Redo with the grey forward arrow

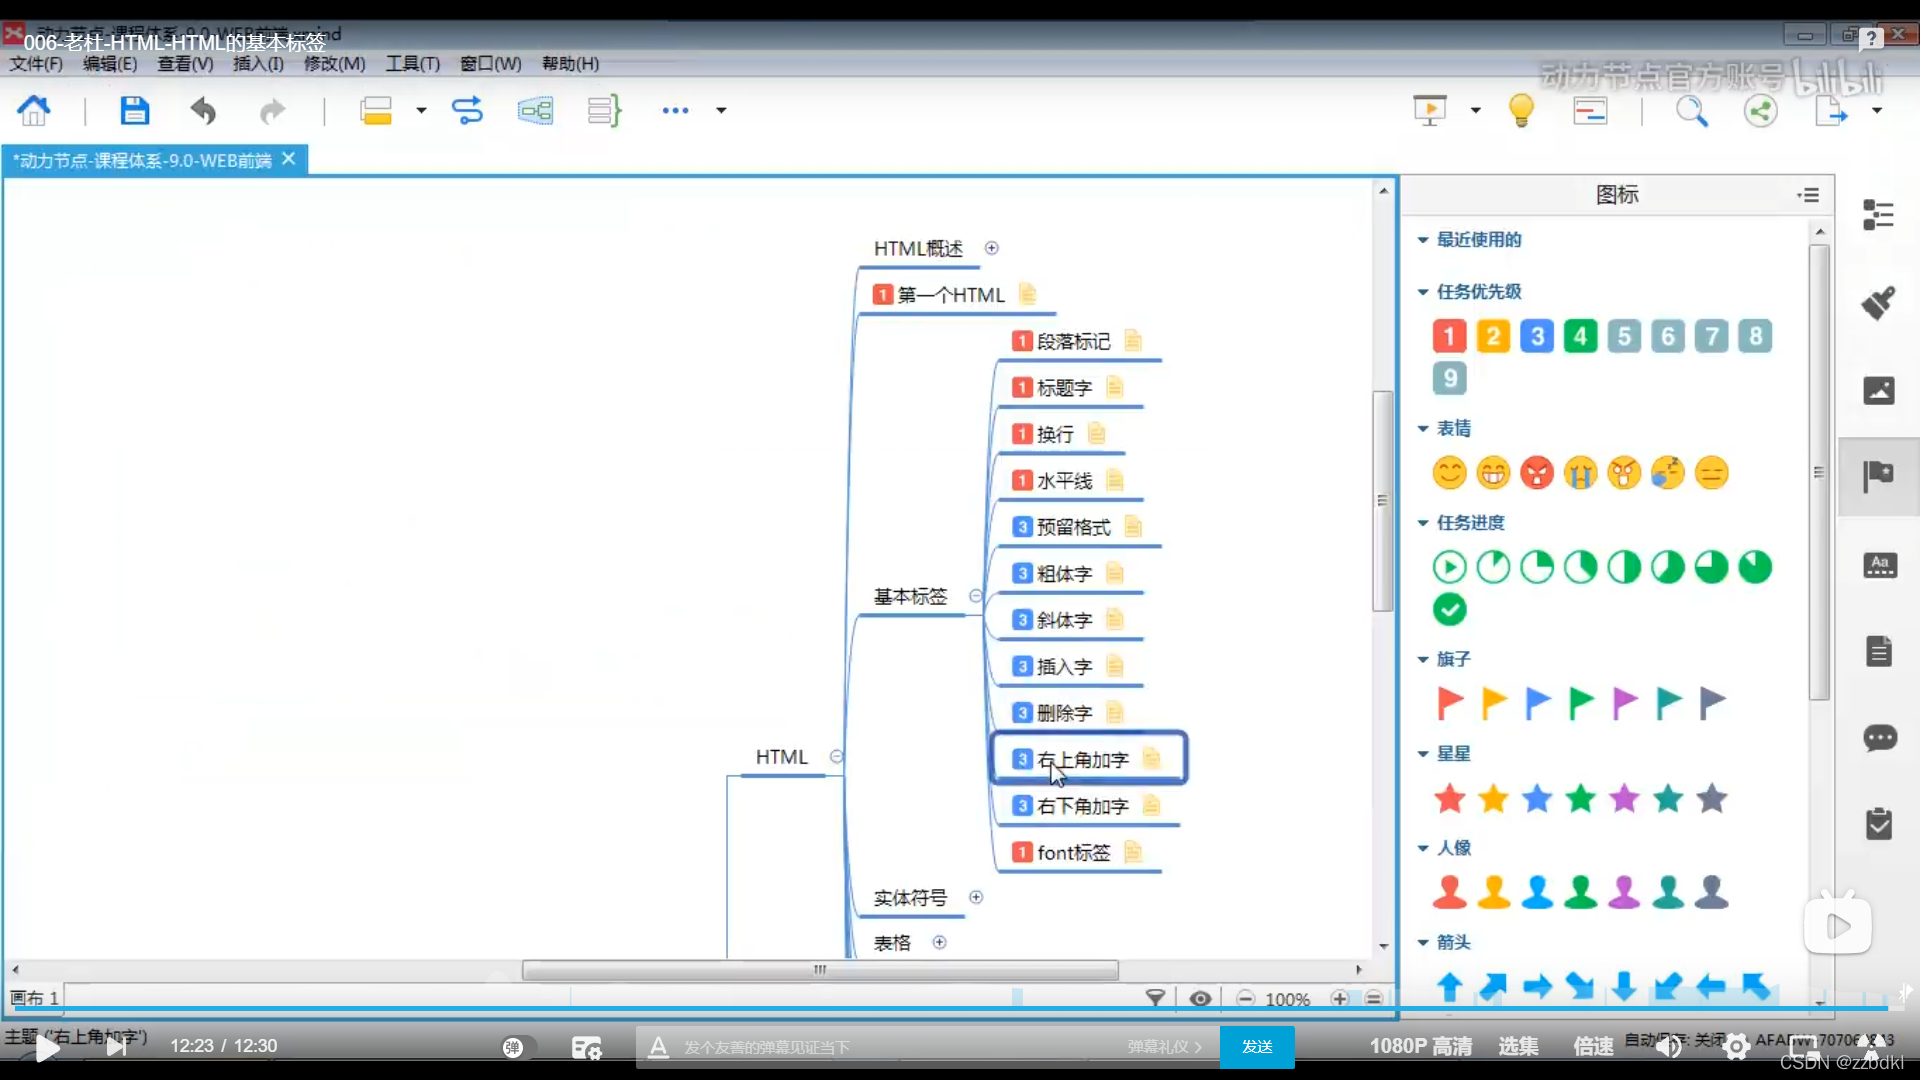[x=272, y=110]
